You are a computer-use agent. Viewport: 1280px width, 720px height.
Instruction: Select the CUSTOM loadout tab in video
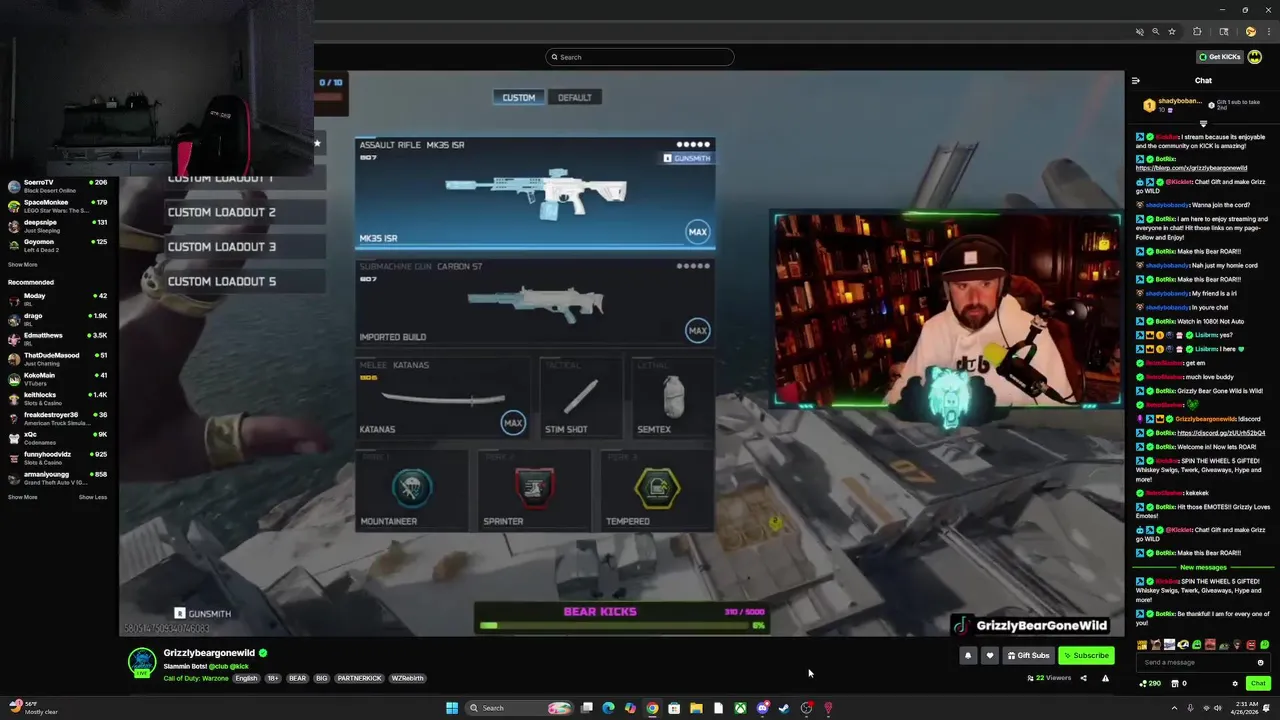point(519,97)
